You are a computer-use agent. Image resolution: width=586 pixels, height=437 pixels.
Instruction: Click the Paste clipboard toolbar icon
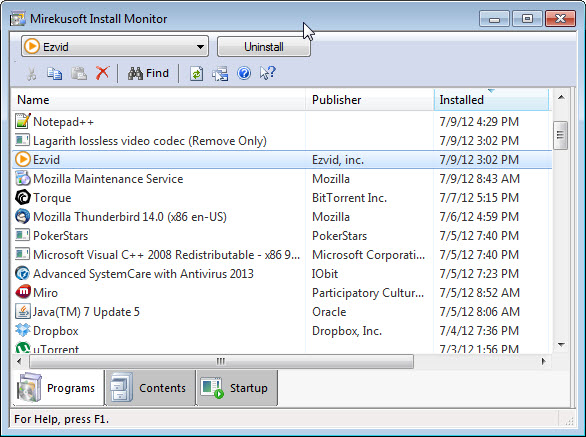tap(79, 73)
